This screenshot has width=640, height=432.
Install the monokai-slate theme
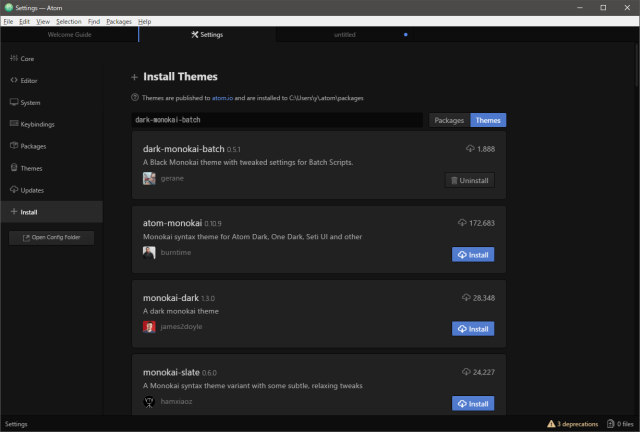point(473,404)
